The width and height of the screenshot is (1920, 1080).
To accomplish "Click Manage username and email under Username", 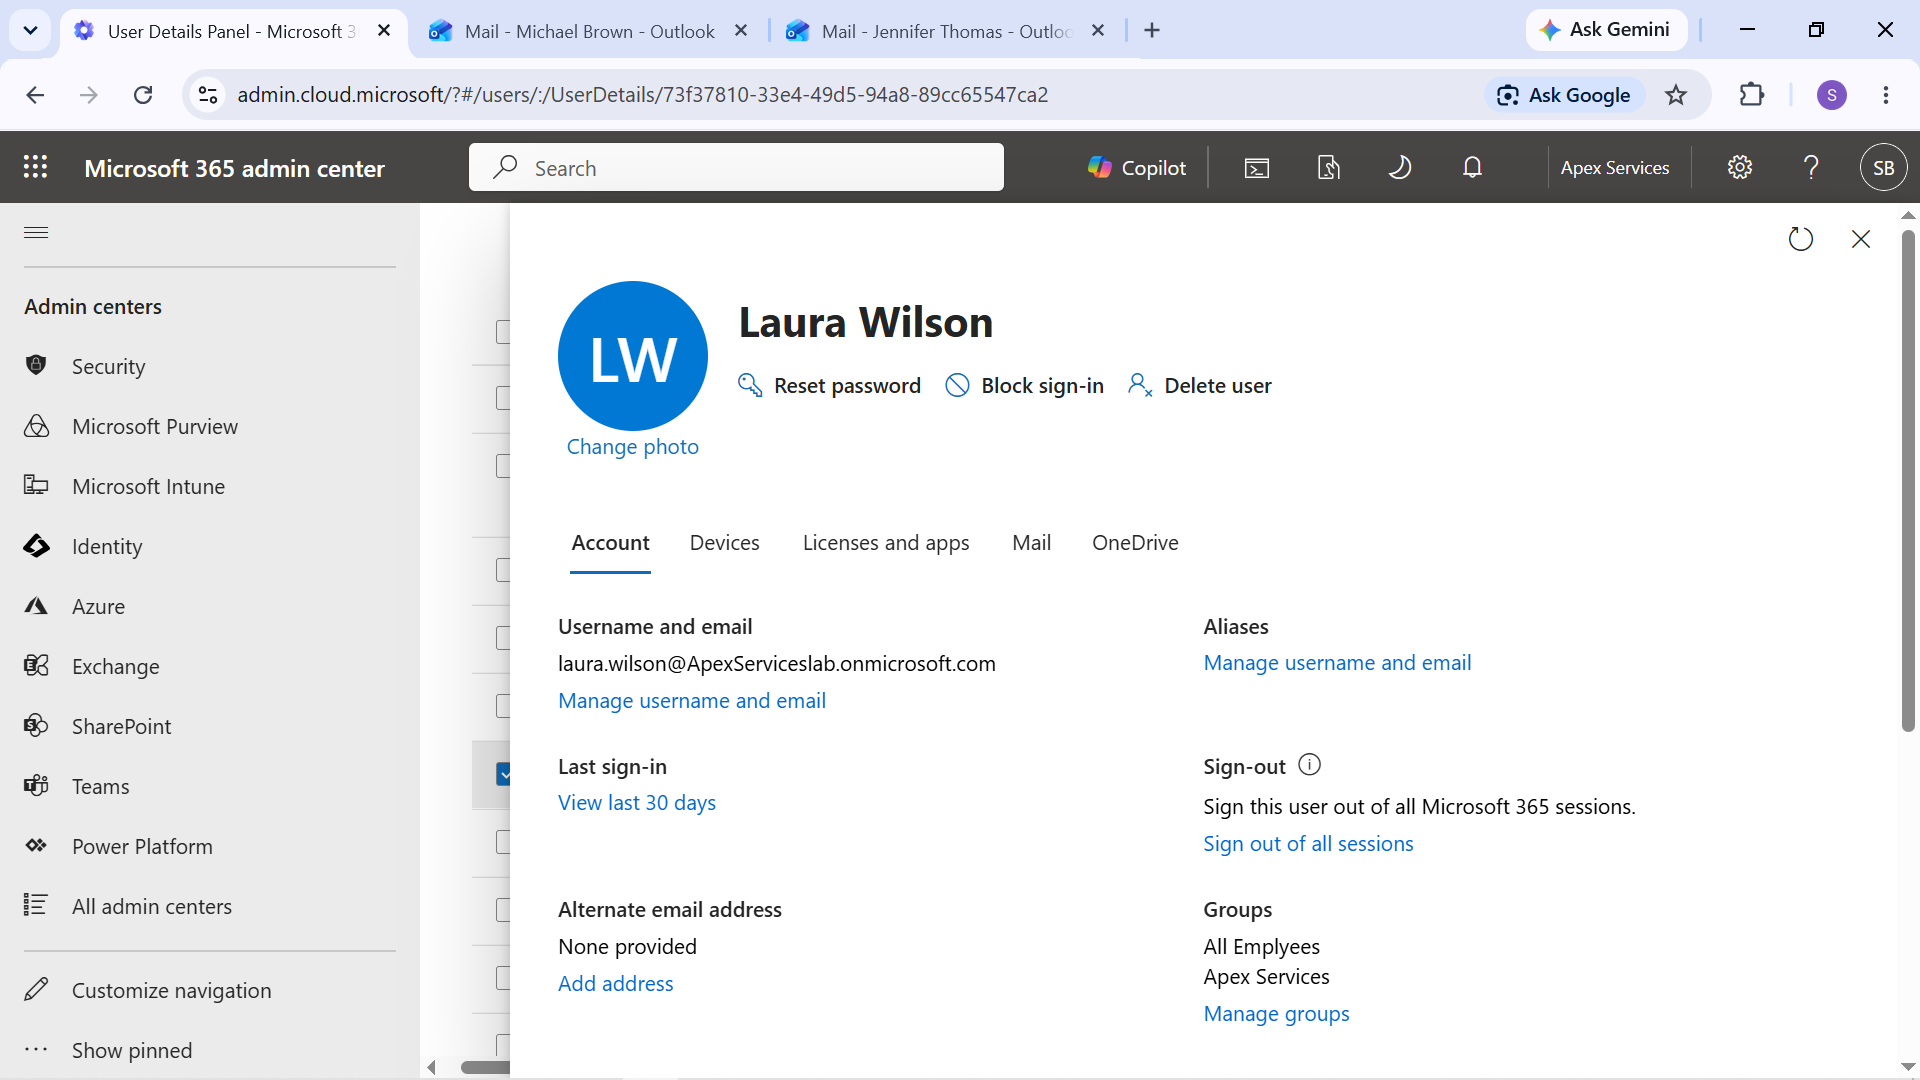I will point(692,701).
